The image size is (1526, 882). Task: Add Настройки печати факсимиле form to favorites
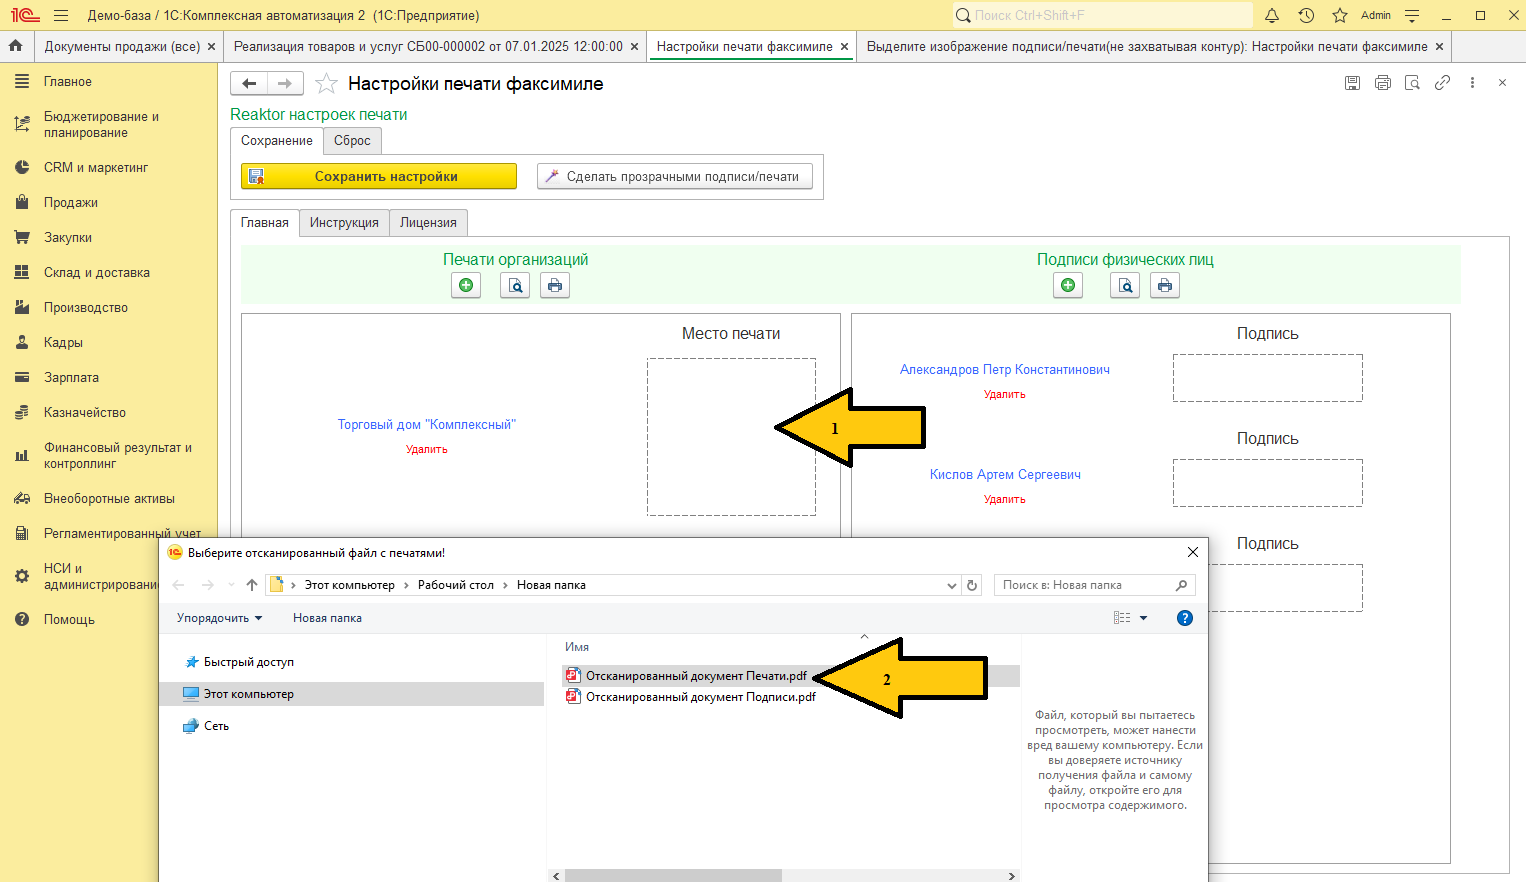(x=326, y=84)
